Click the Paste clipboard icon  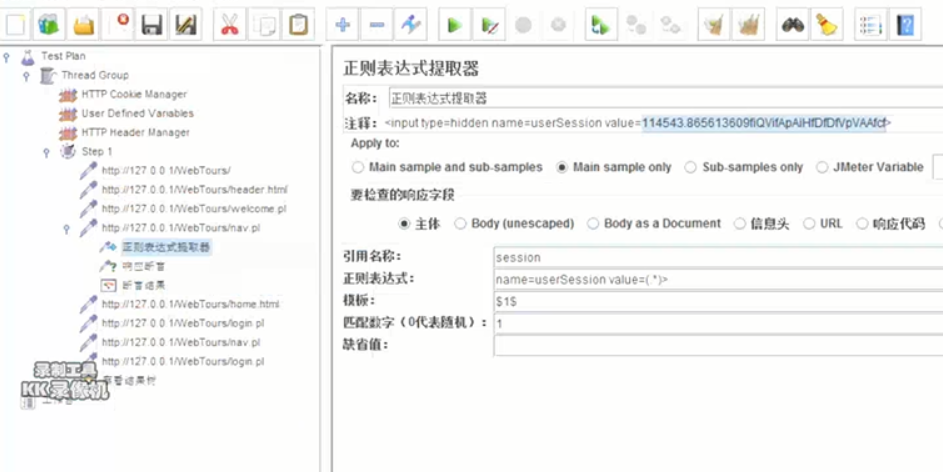tap(298, 25)
